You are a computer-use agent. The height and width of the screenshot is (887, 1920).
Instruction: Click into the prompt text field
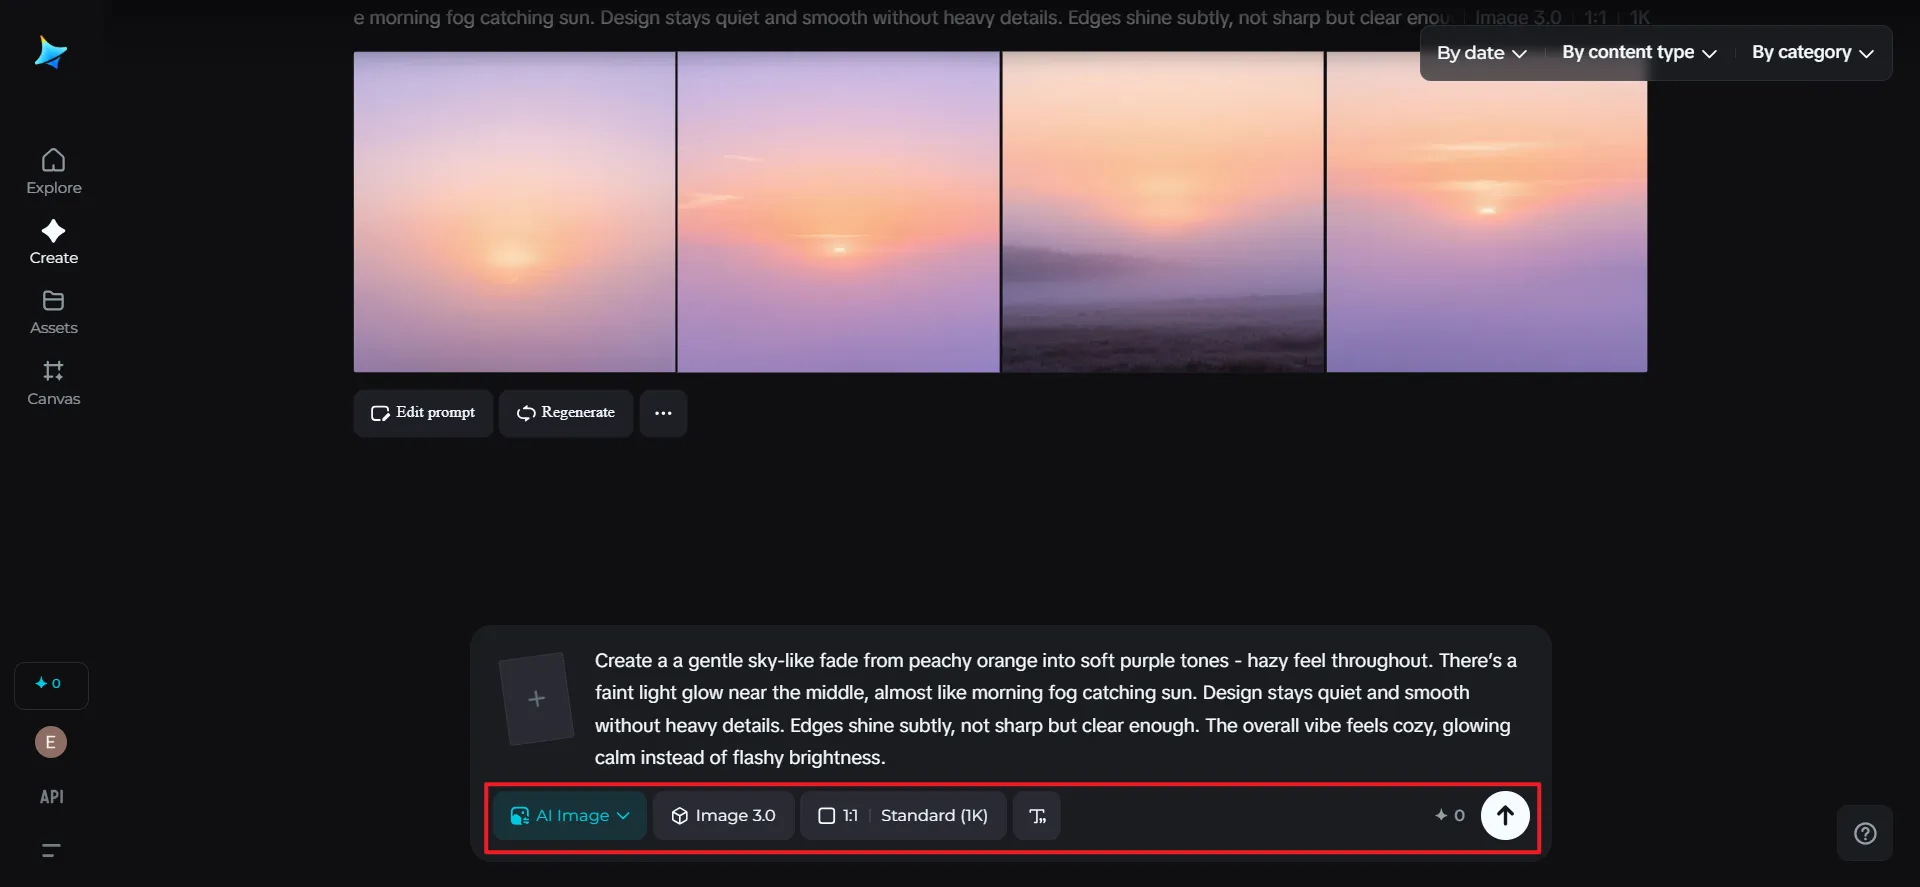coord(1055,709)
